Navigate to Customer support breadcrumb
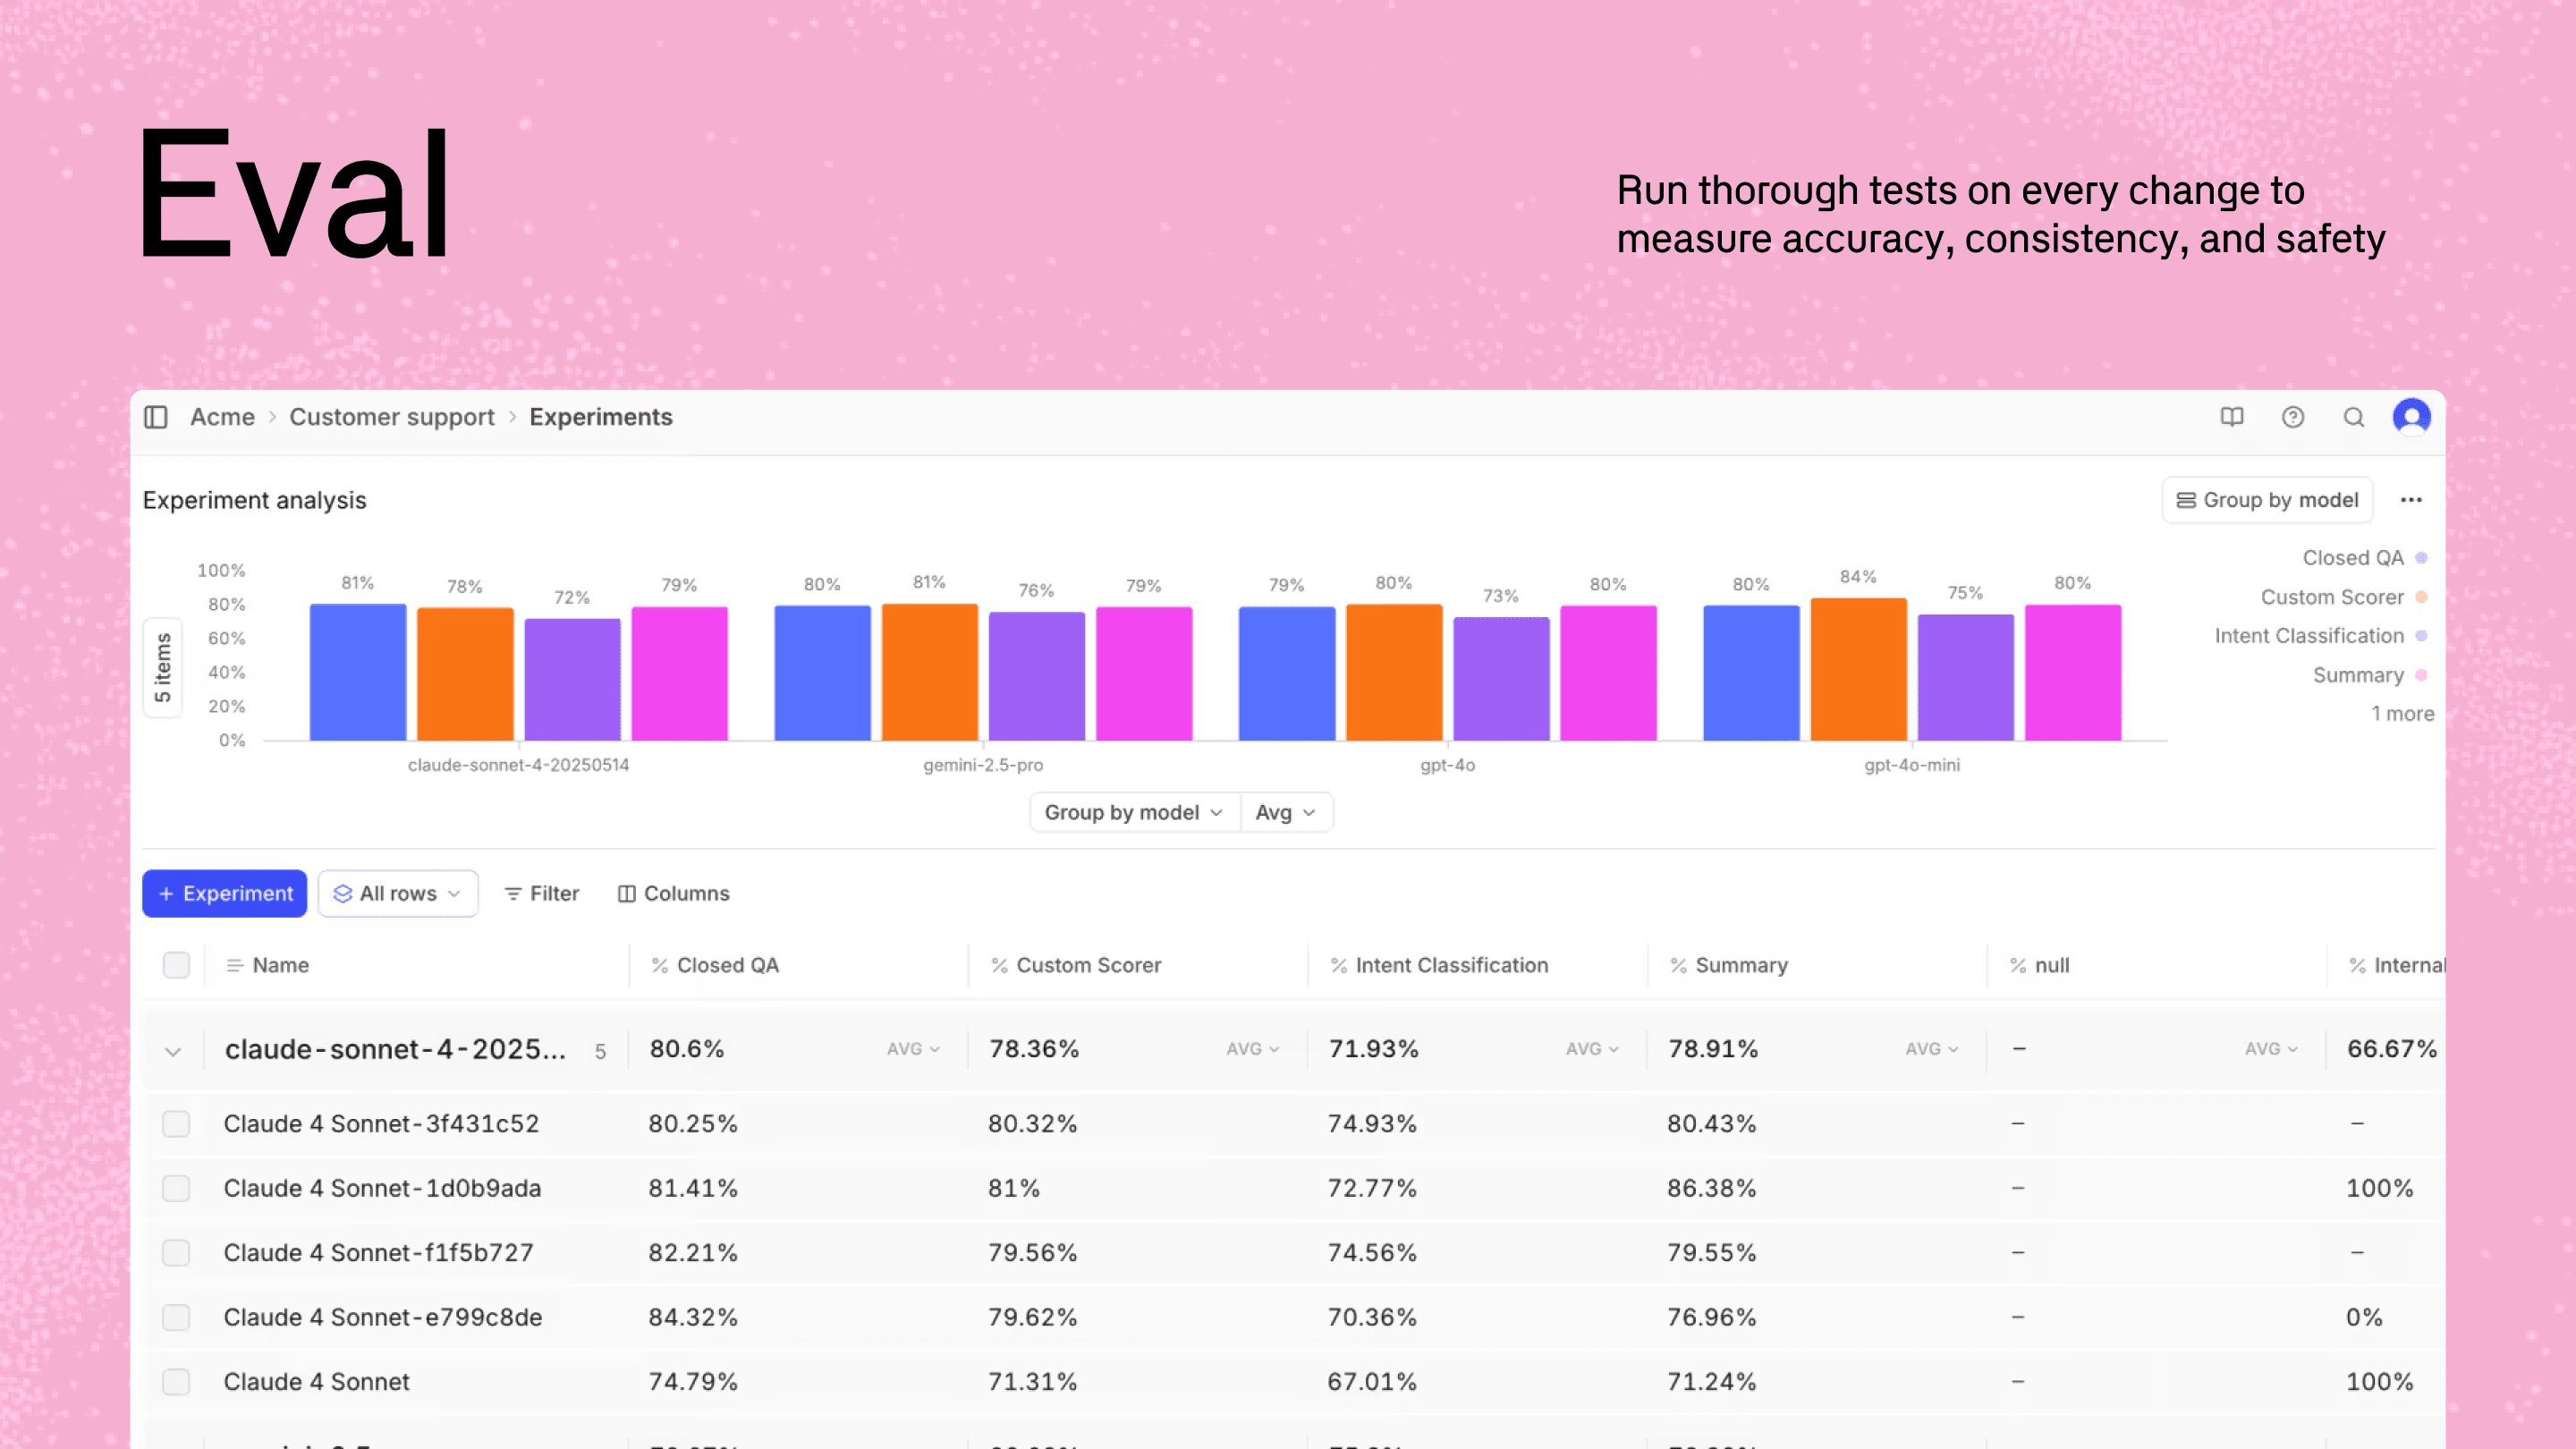 391,417
